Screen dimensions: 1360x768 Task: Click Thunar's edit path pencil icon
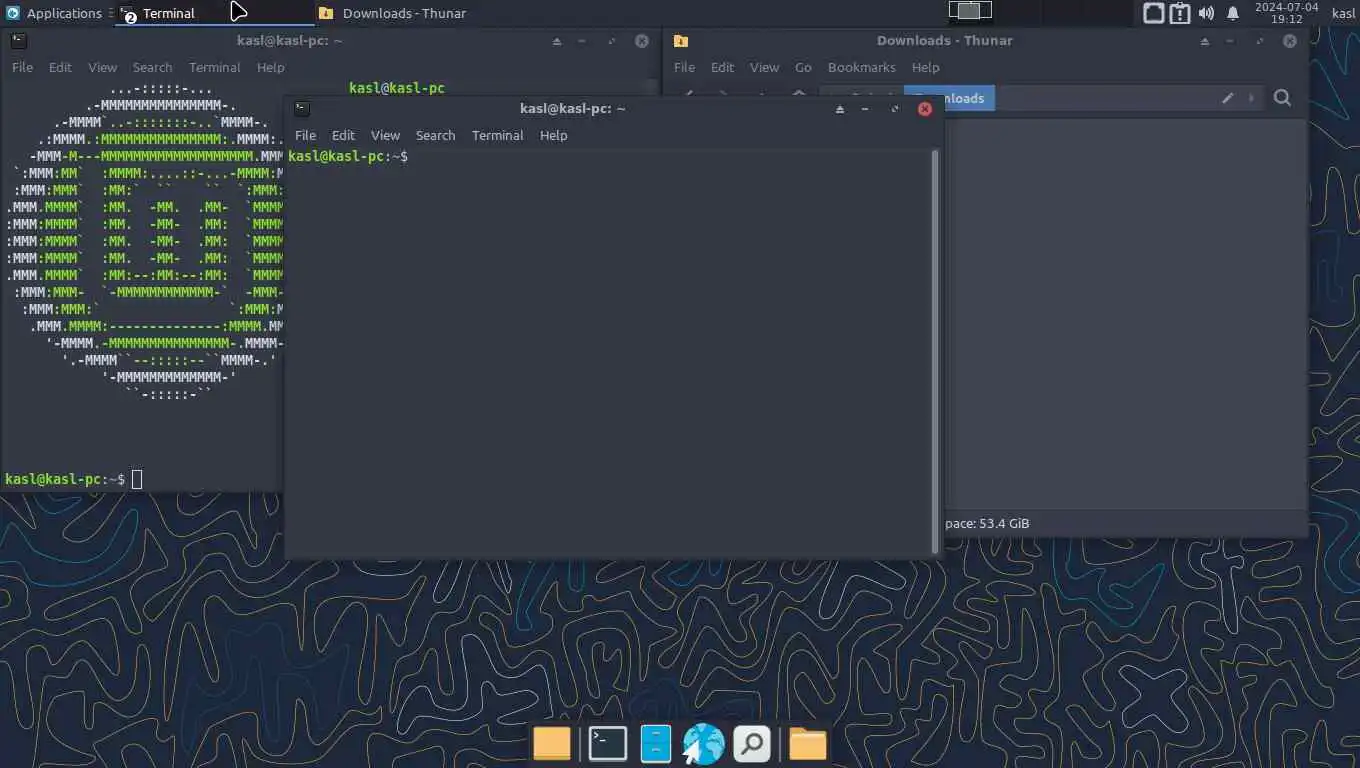(1227, 98)
